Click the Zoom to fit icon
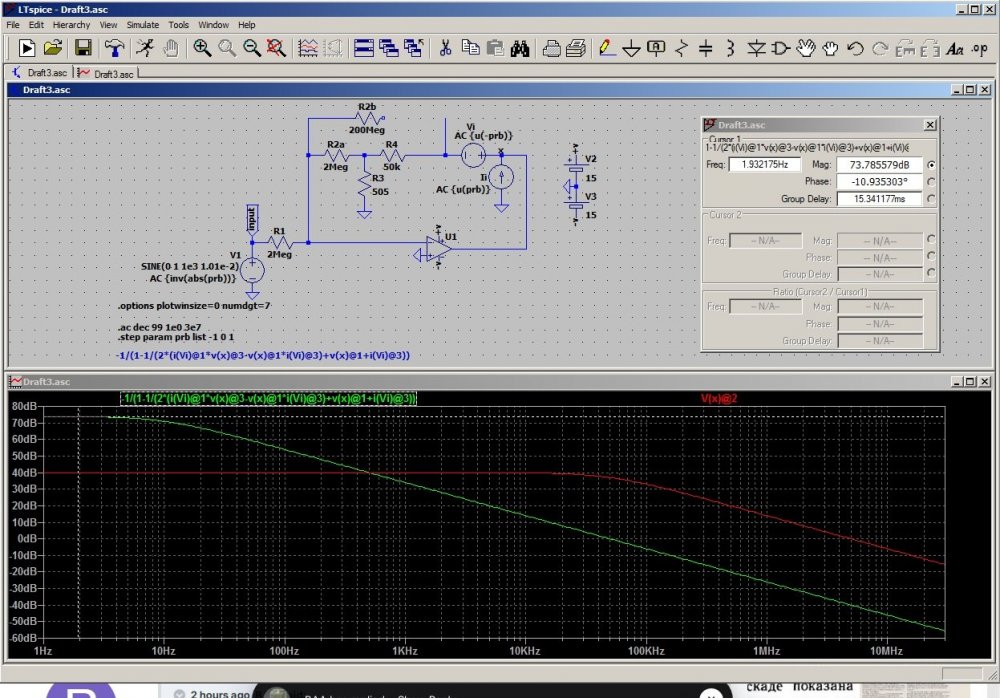1000x698 pixels. tap(277, 47)
